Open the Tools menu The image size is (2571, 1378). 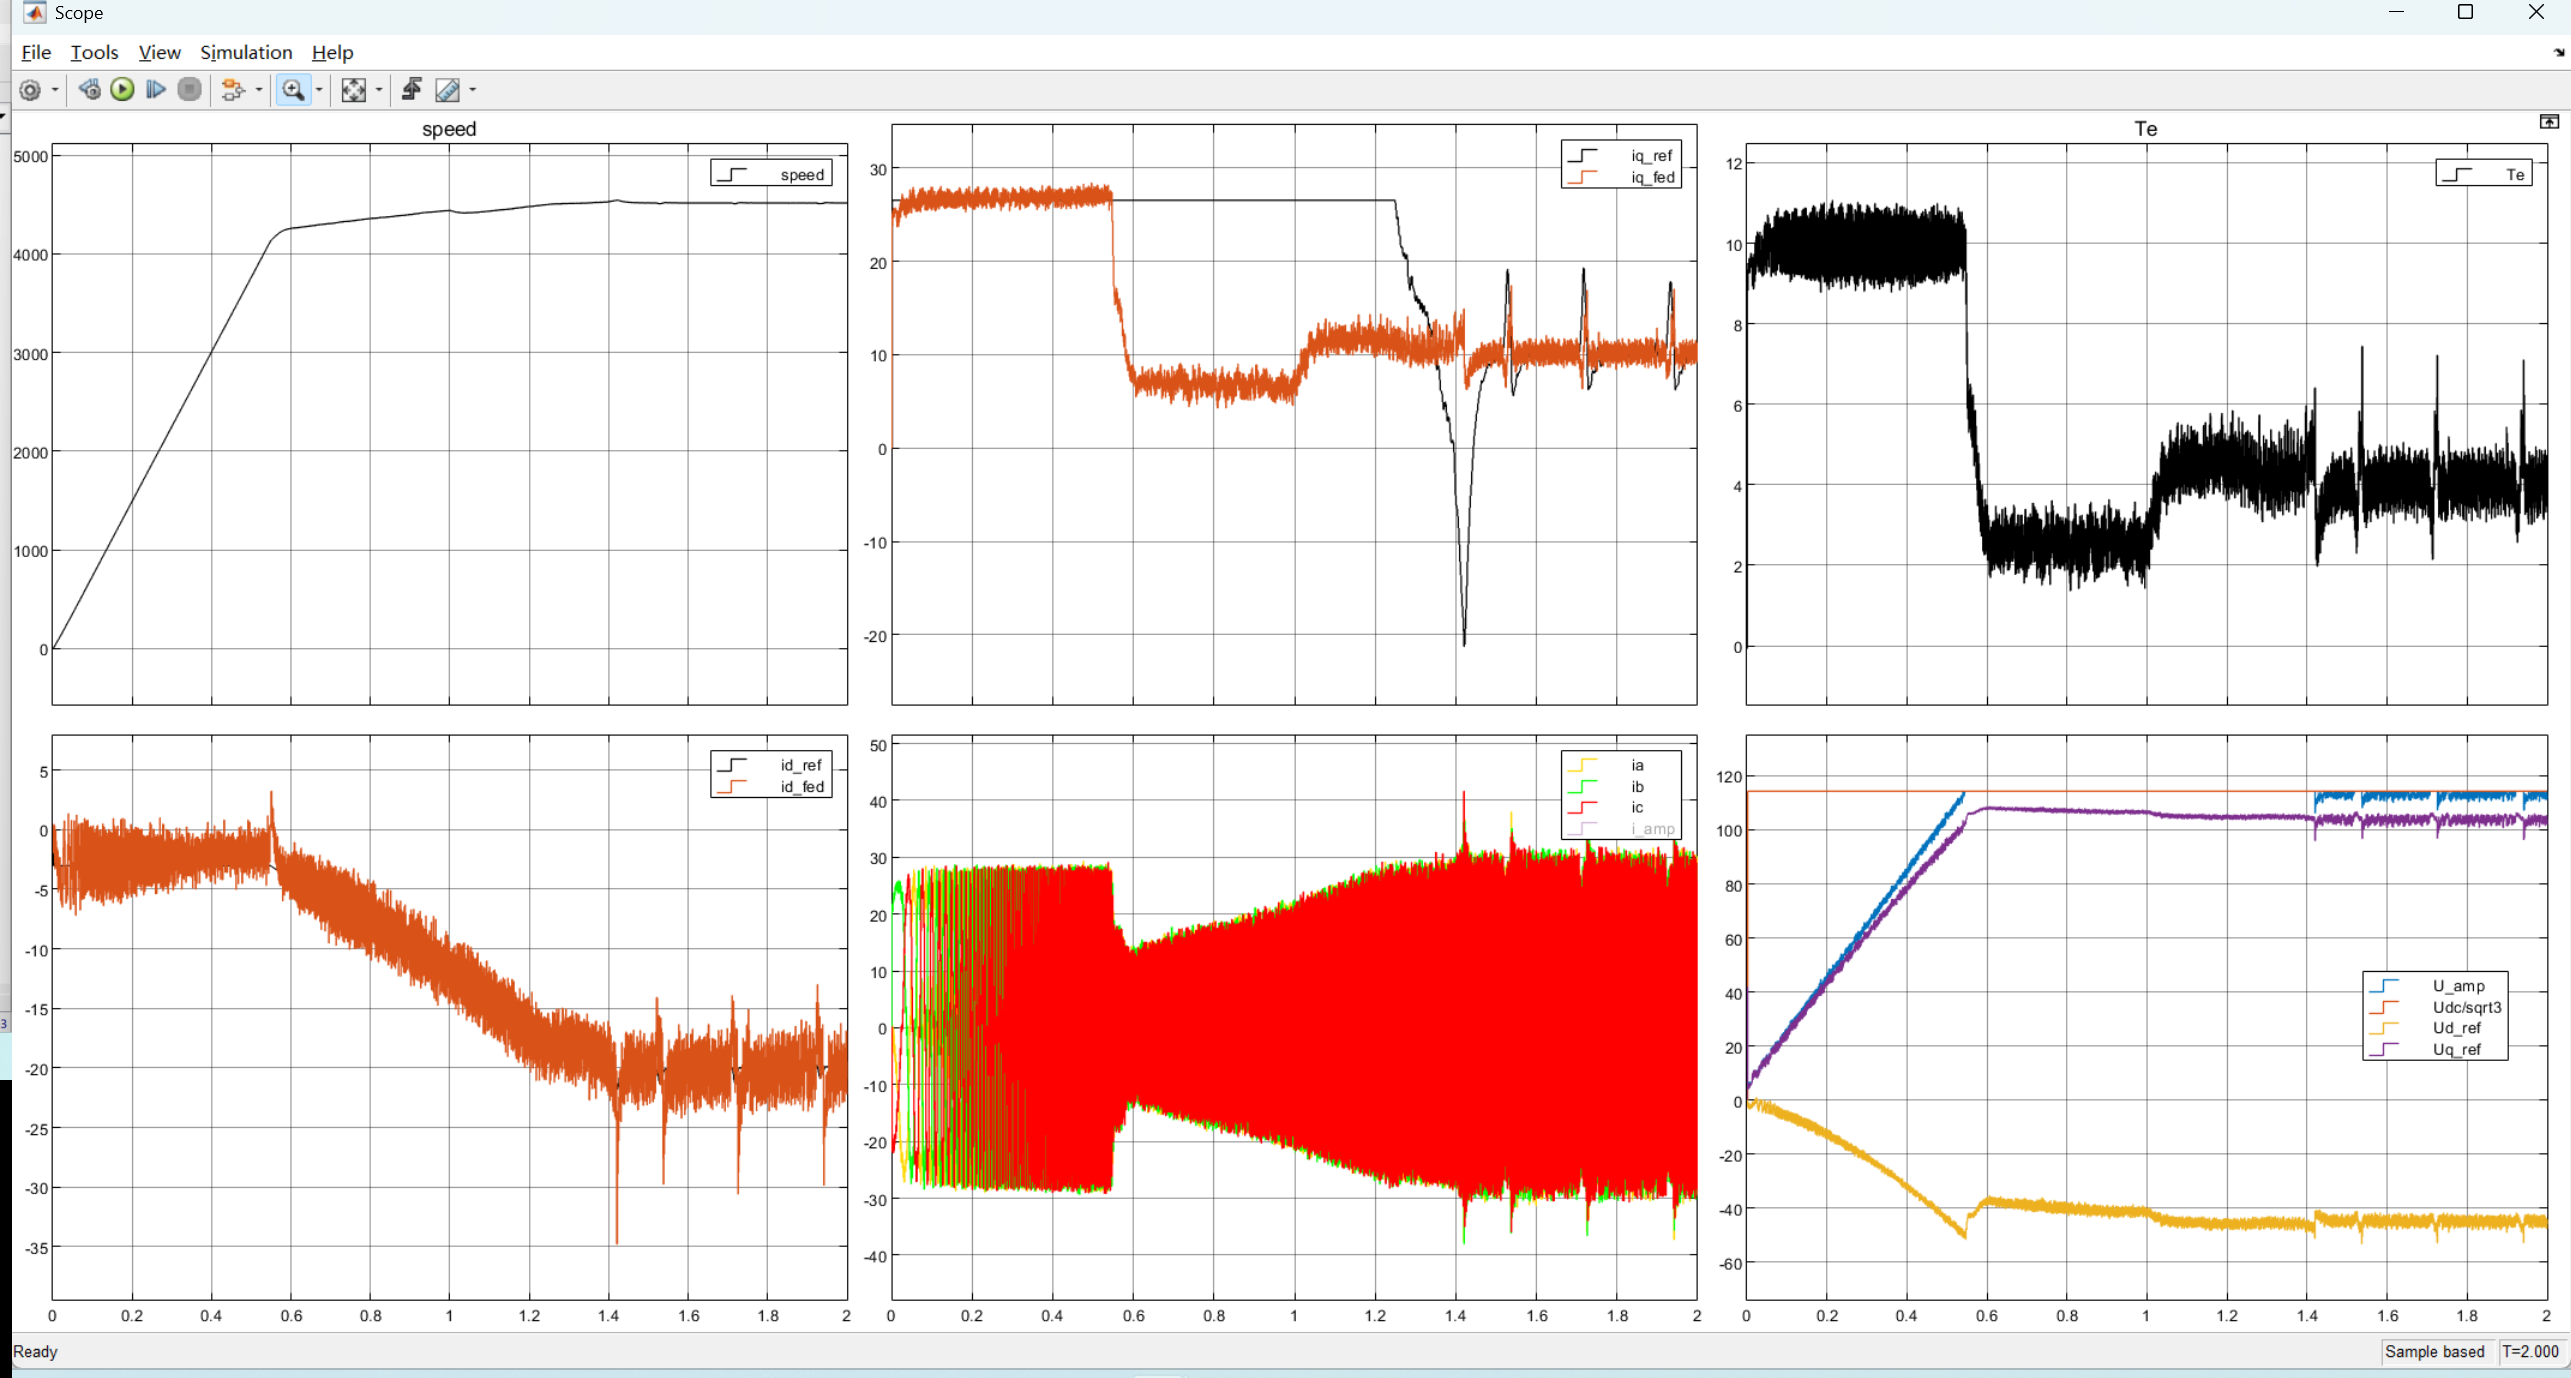click(93, 53)
